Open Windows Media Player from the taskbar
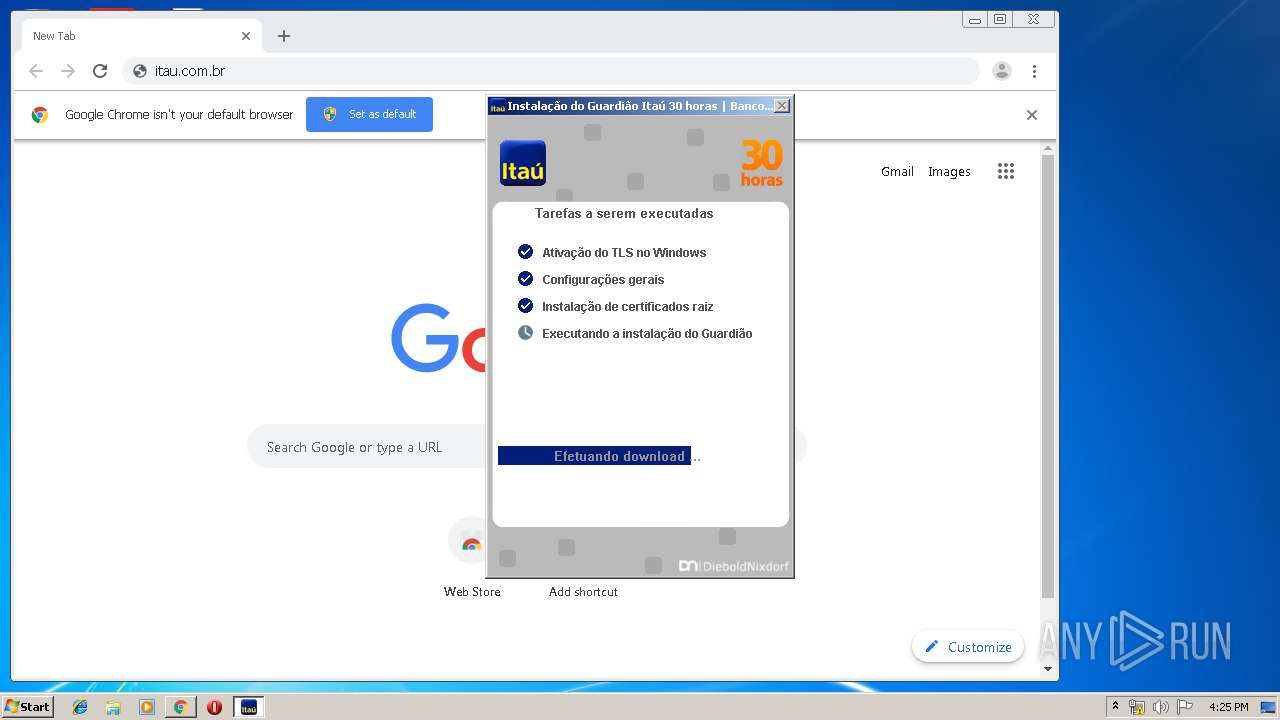1280x720 pixels. 147,707
